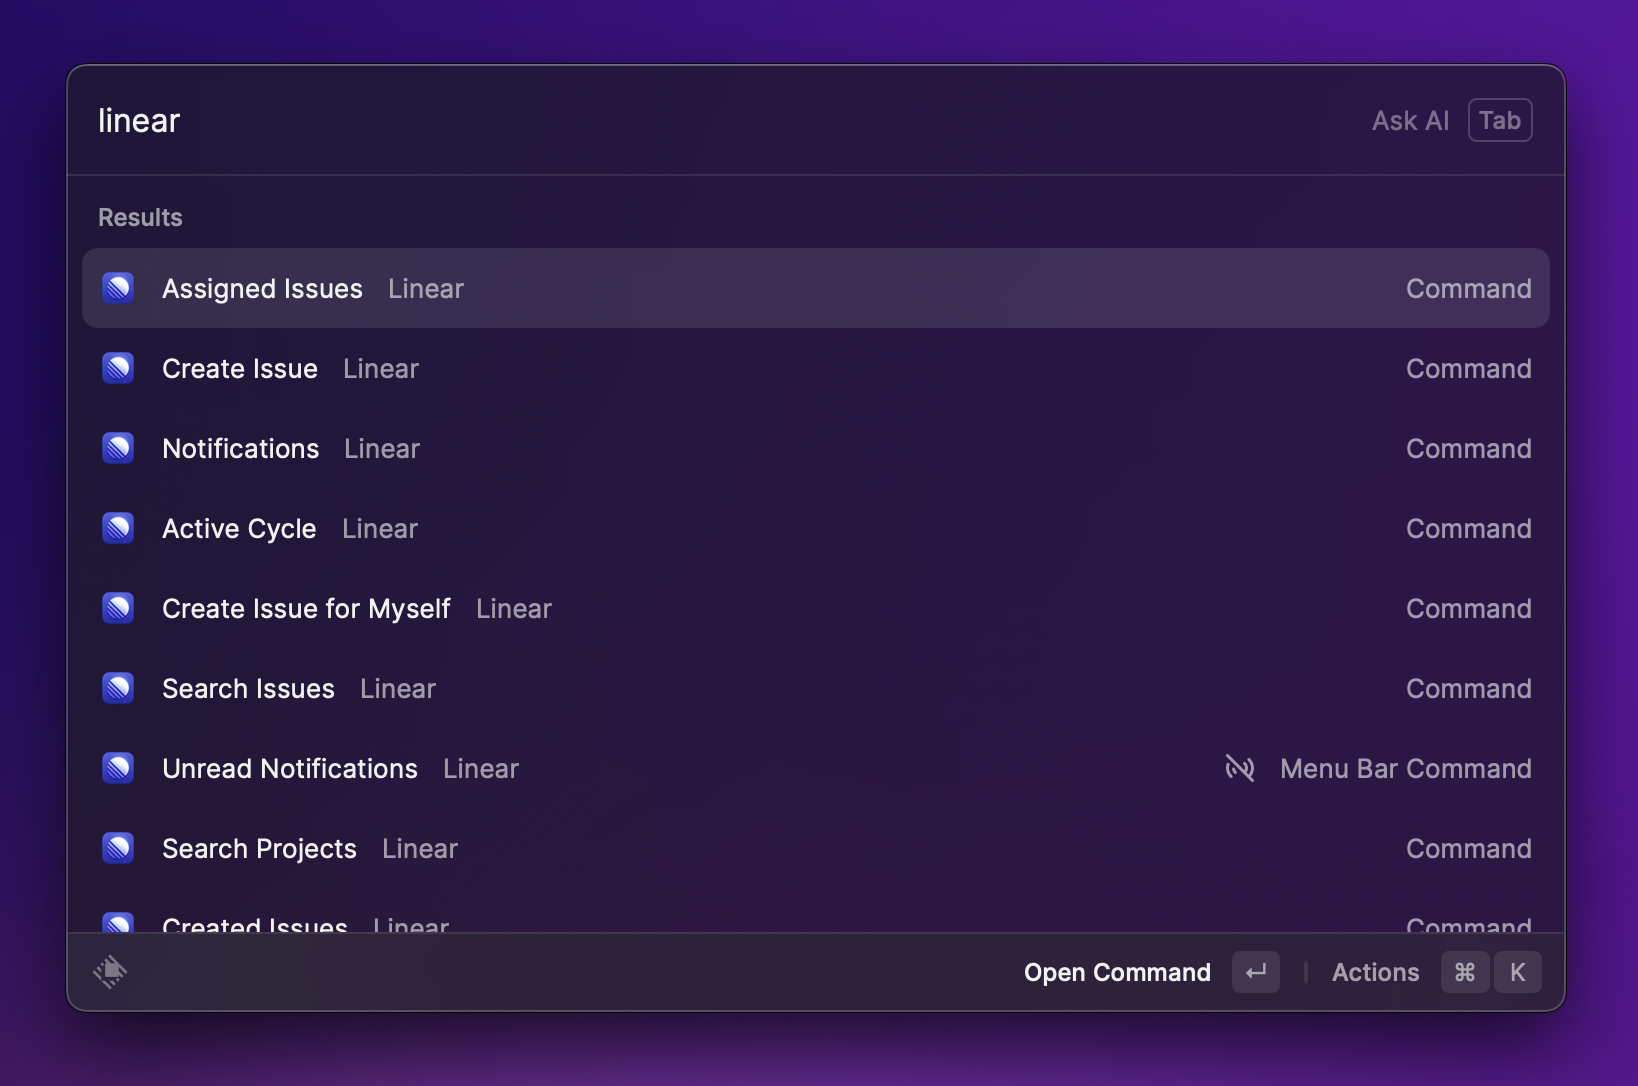Click the muted sound icon on Unread Notifications

pyautogui.click(x=1240, y=768)
